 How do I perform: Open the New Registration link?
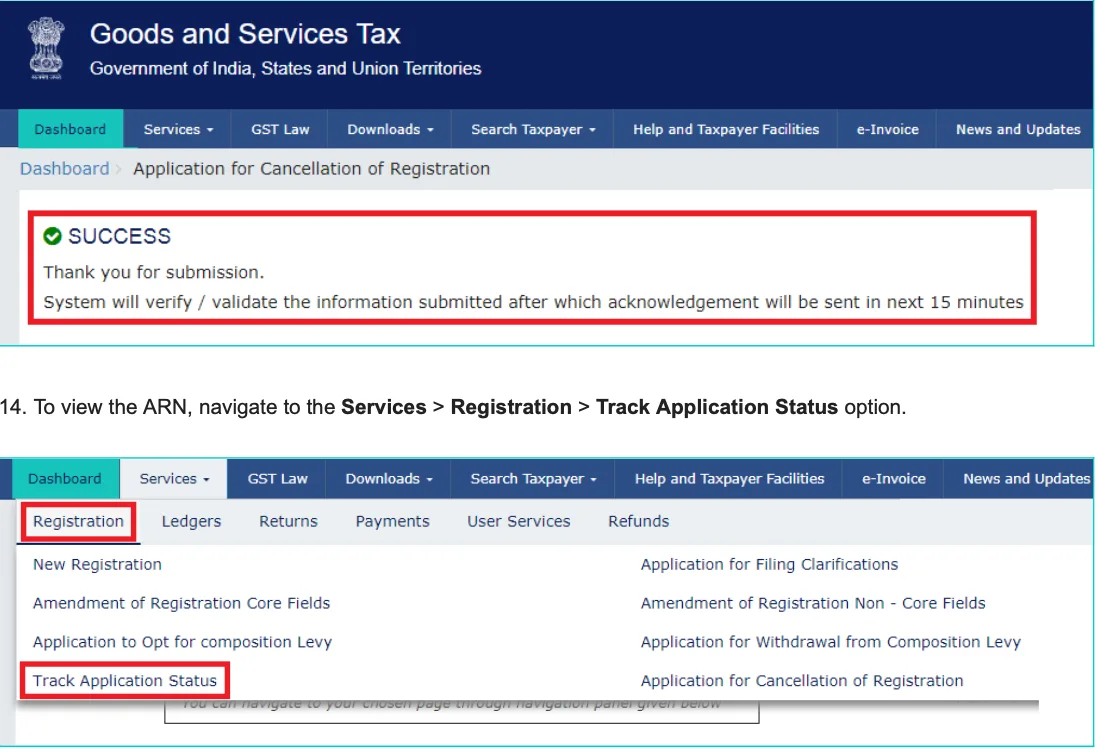98,564
